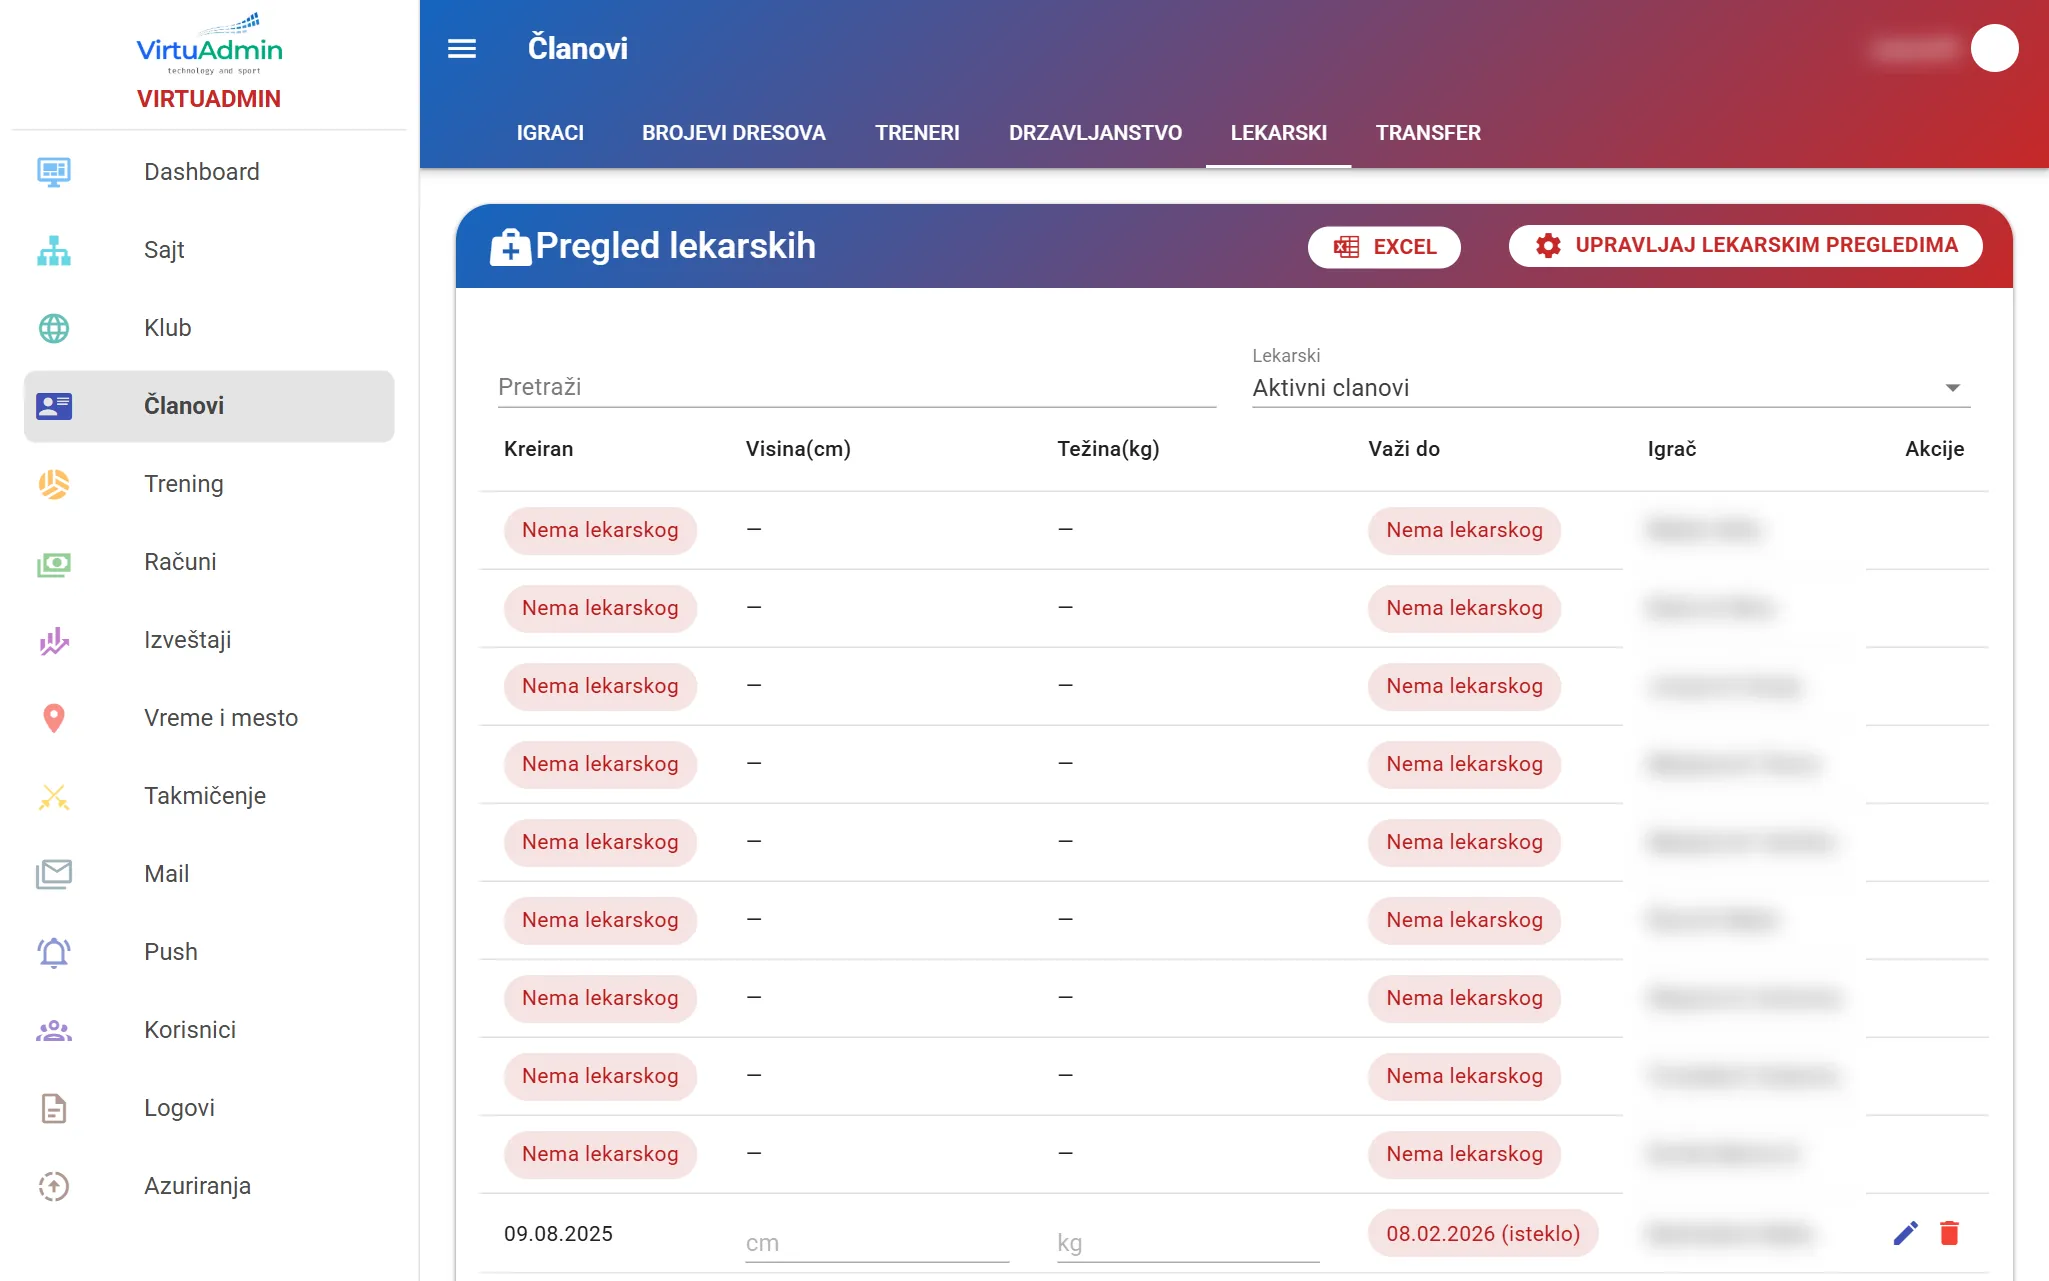Open the hamburger menu icon
Image resolution: width=2049 pixels, height=1281 pixels.
pyautogui.click(x=461, y=48)
